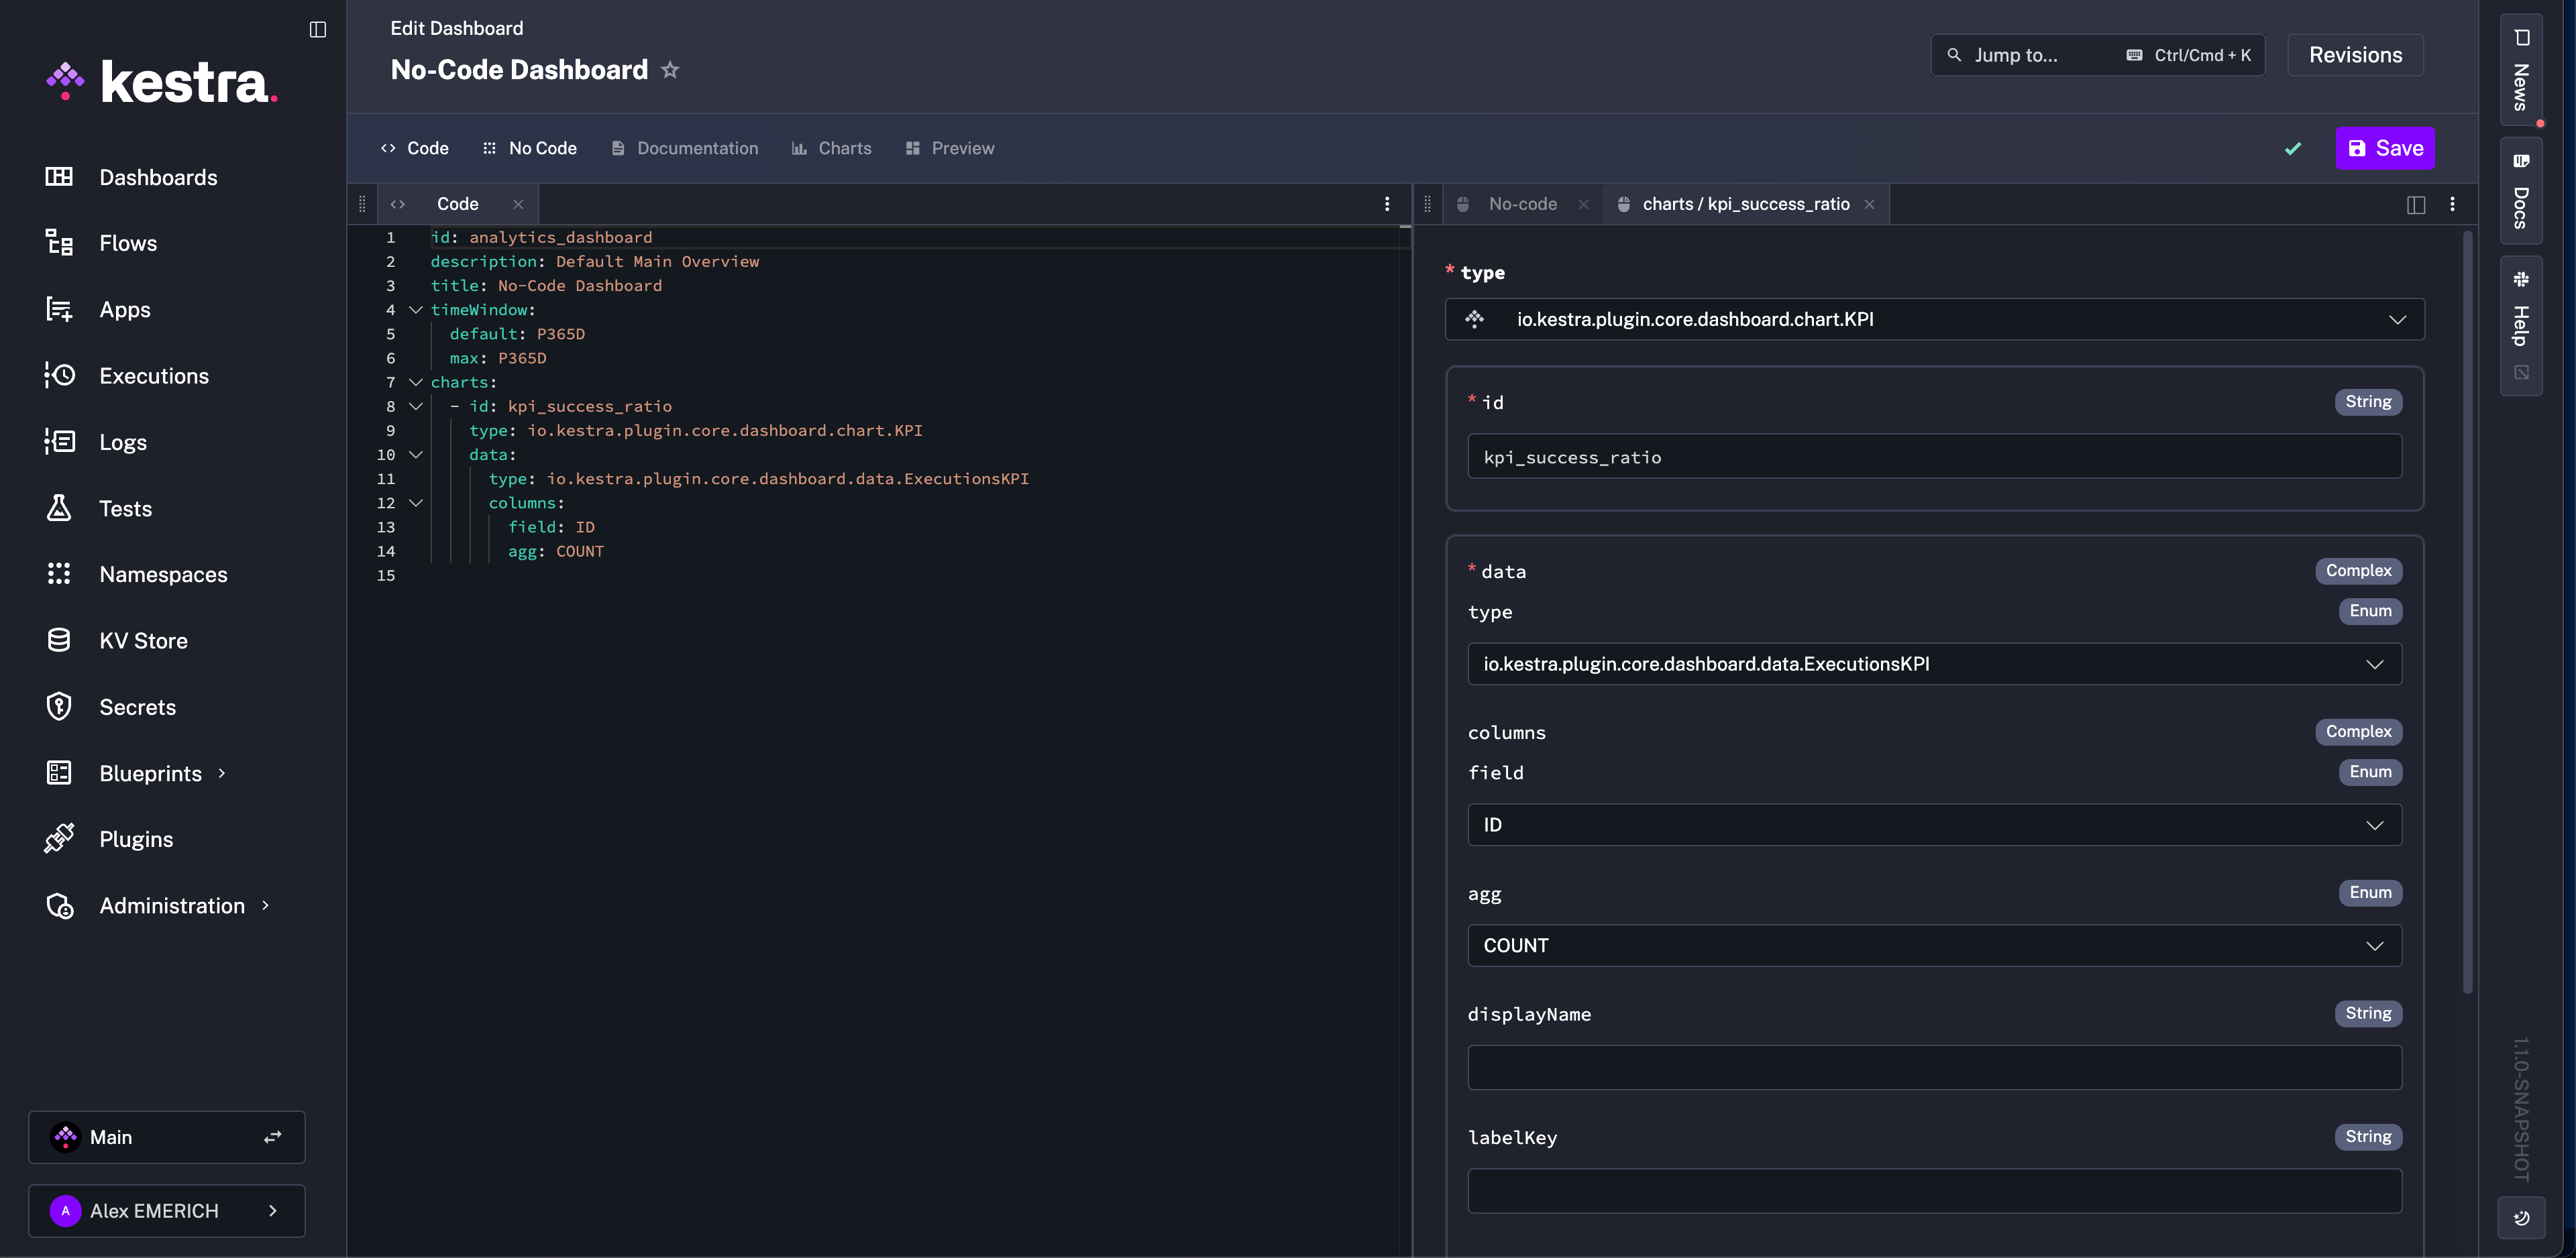
Task: Click the no-code panel vertical scrollbar
Action: click(2467, 610)
